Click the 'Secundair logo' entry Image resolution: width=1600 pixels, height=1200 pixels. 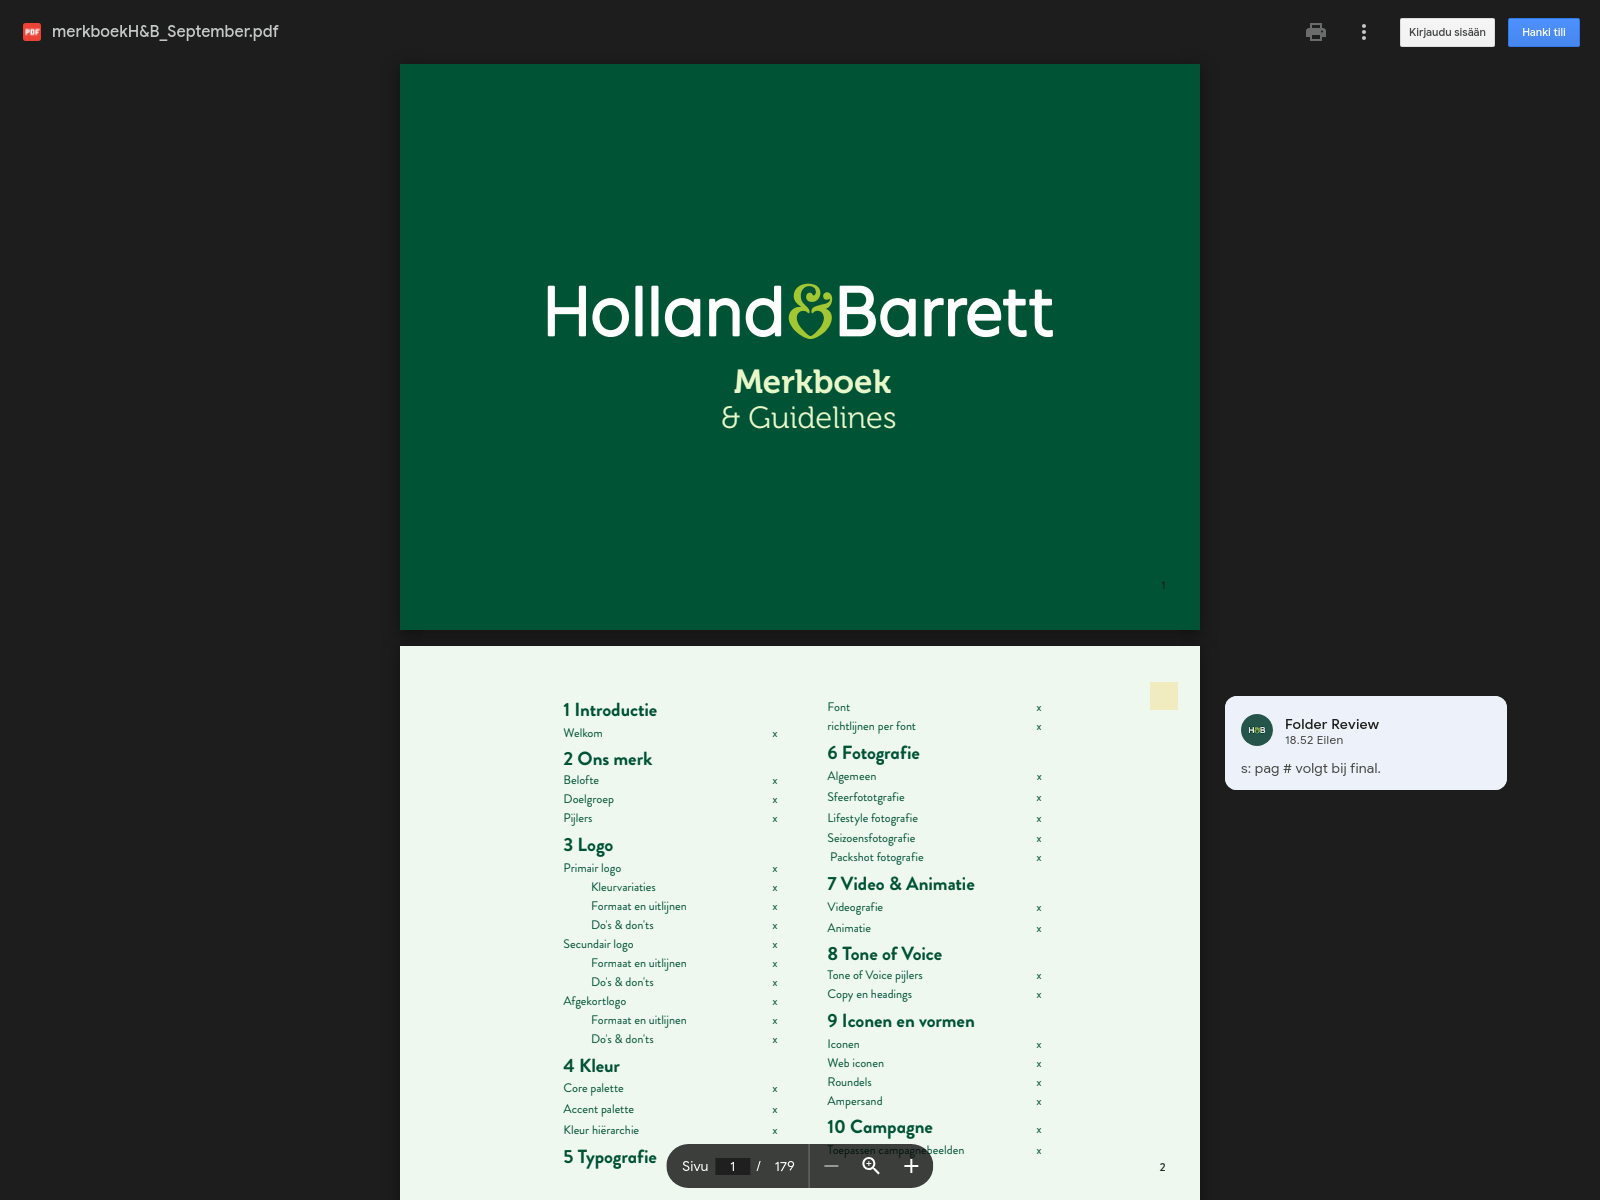(598, 944)
